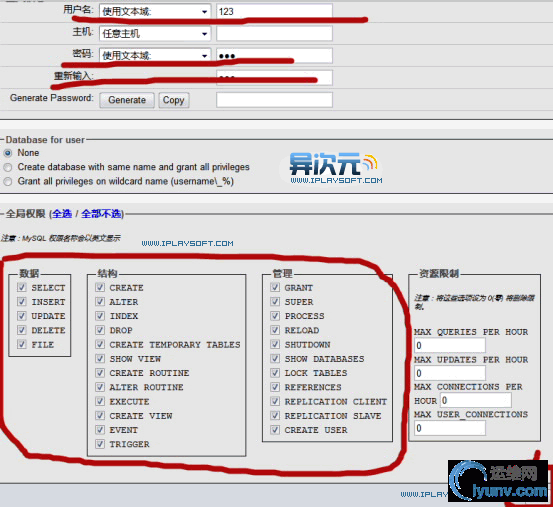
Task: Toggle the RELOAD privilege checkbox
Action: [x=275, y=330]
